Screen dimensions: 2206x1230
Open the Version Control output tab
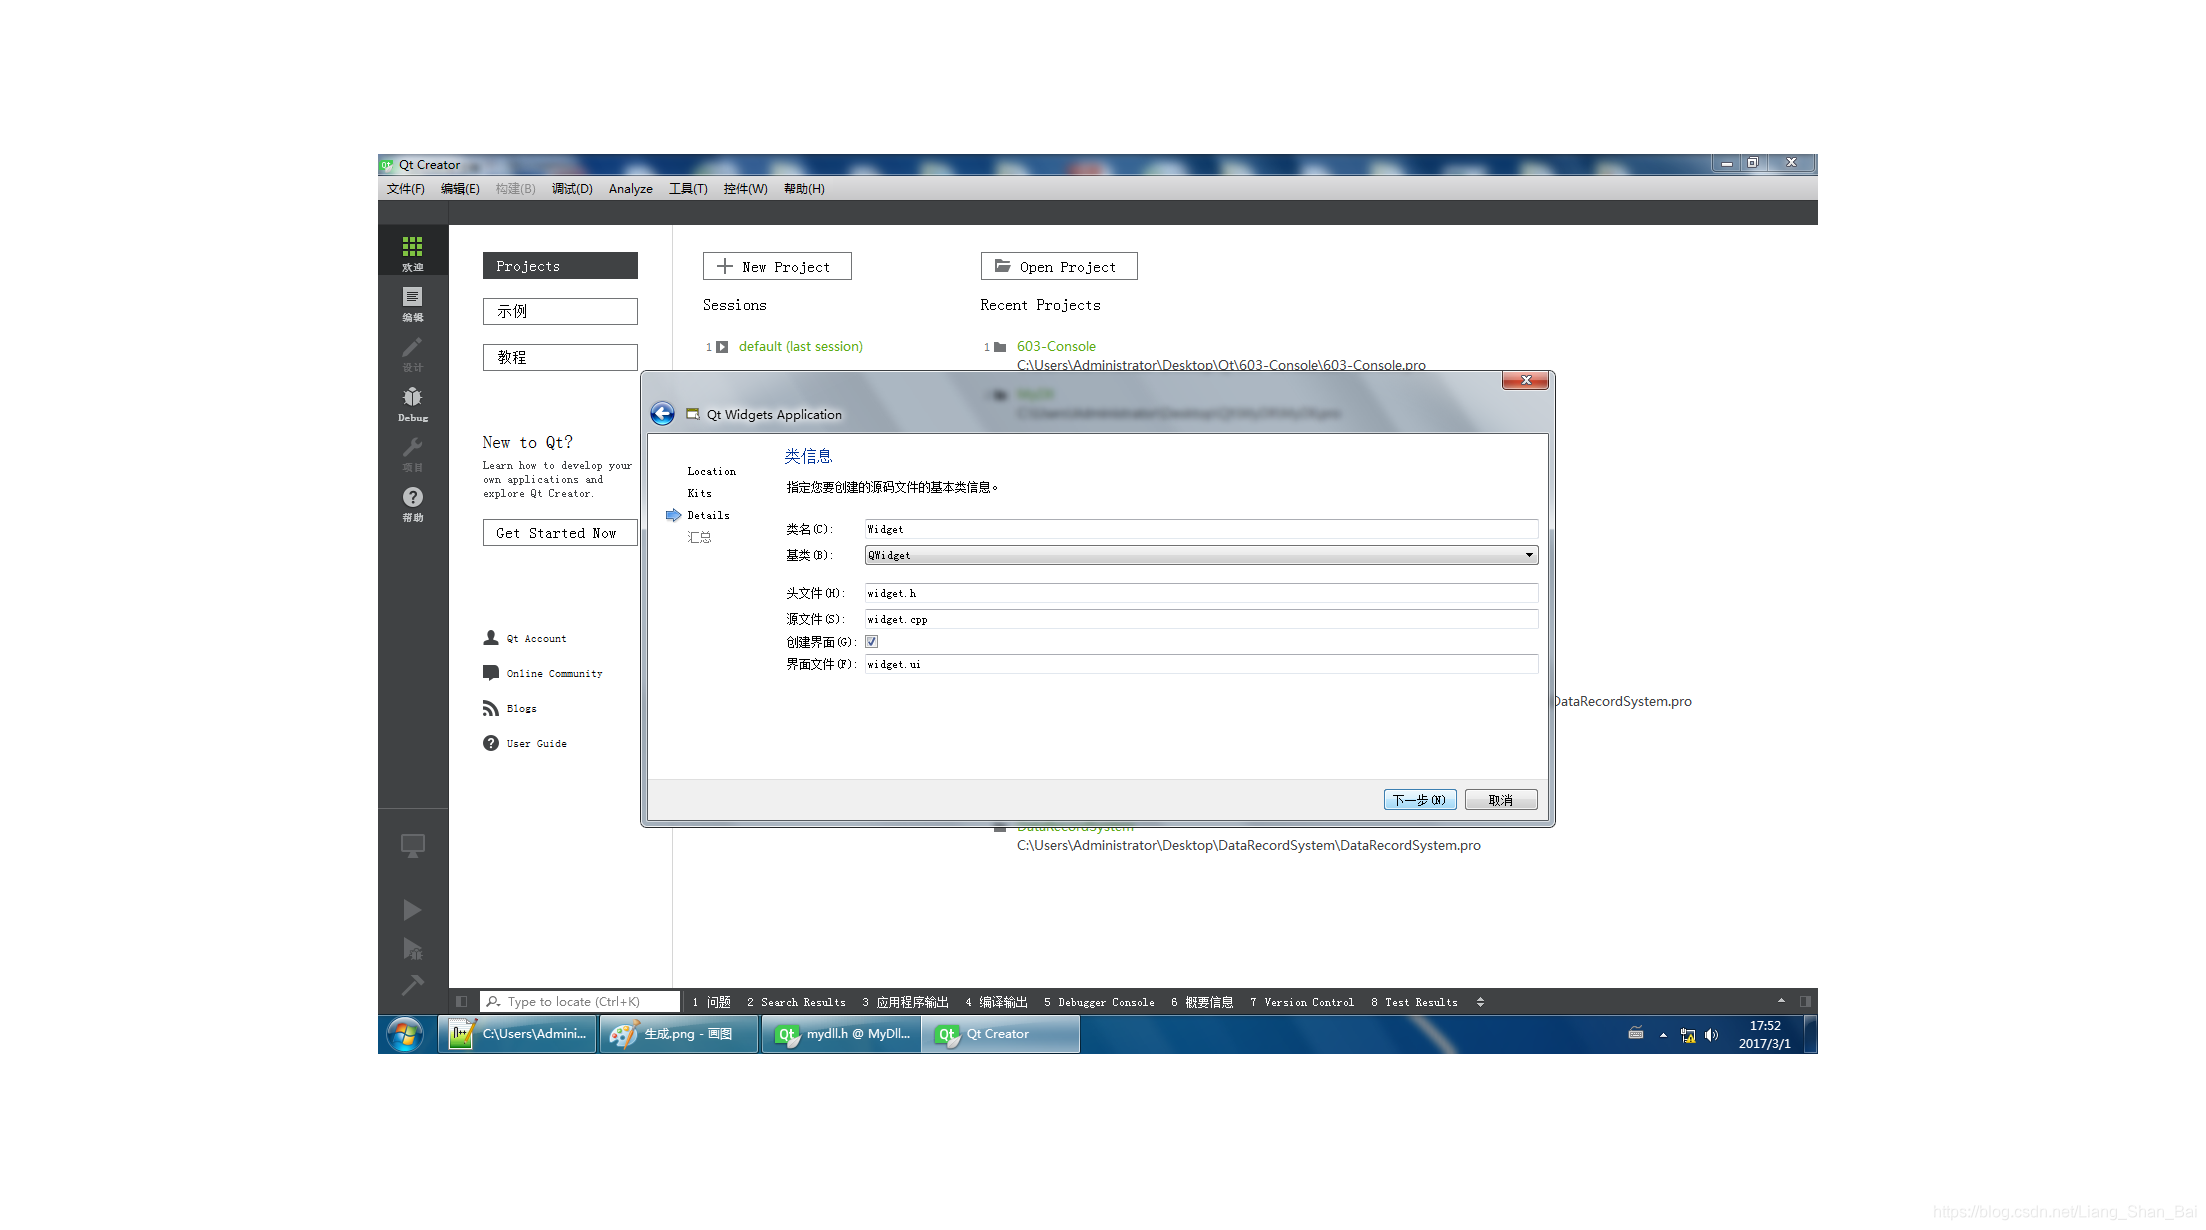click(x=1302, y=1002)
